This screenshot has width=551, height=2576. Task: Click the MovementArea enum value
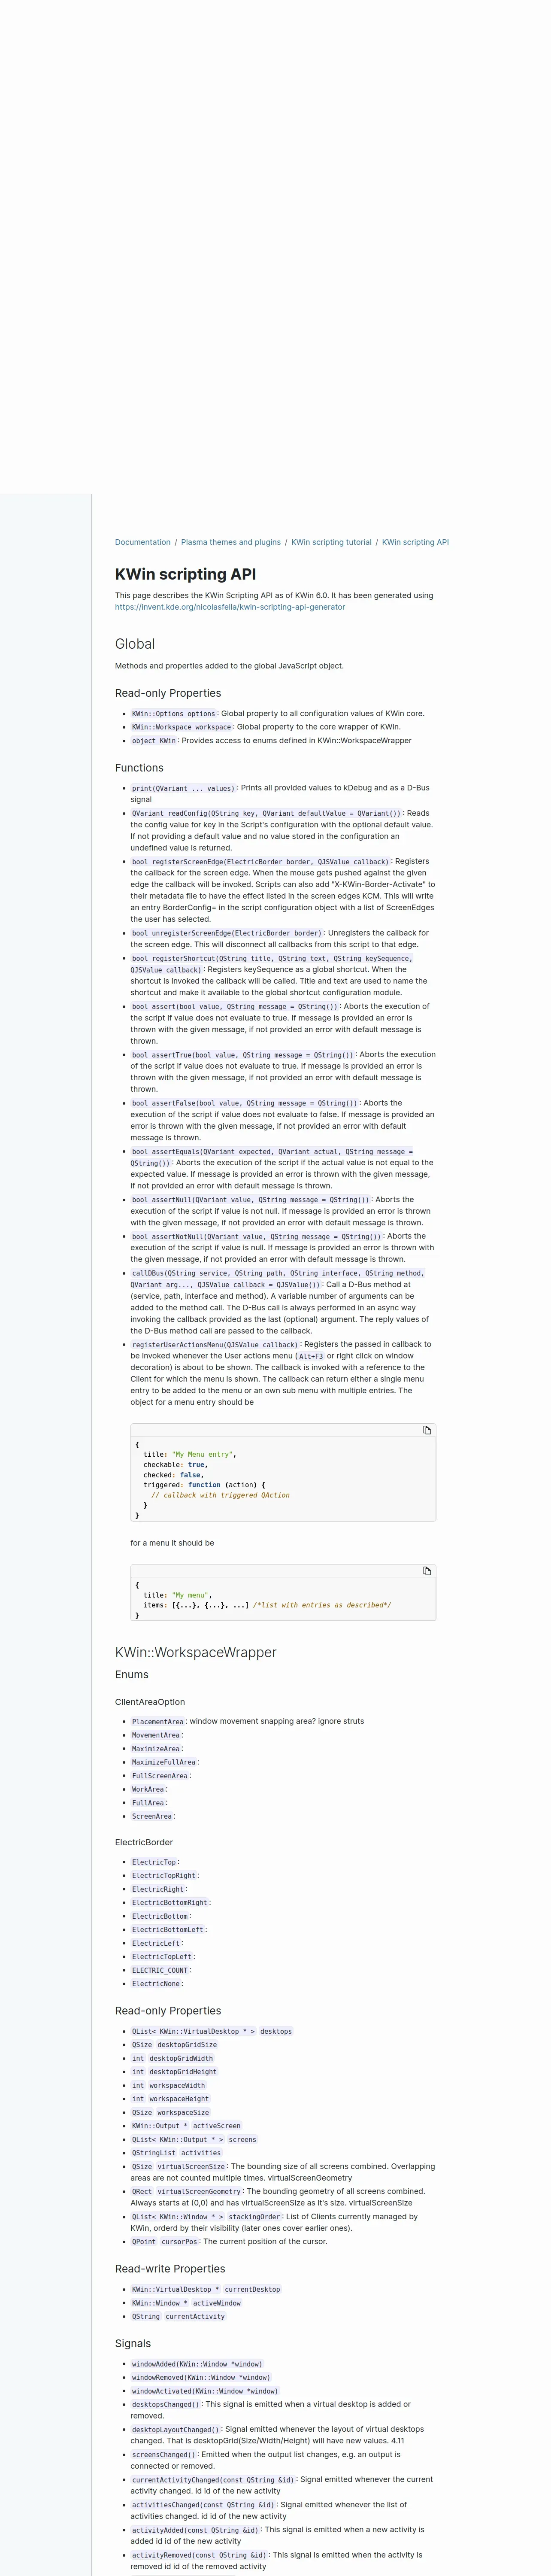click(156, 1735)
